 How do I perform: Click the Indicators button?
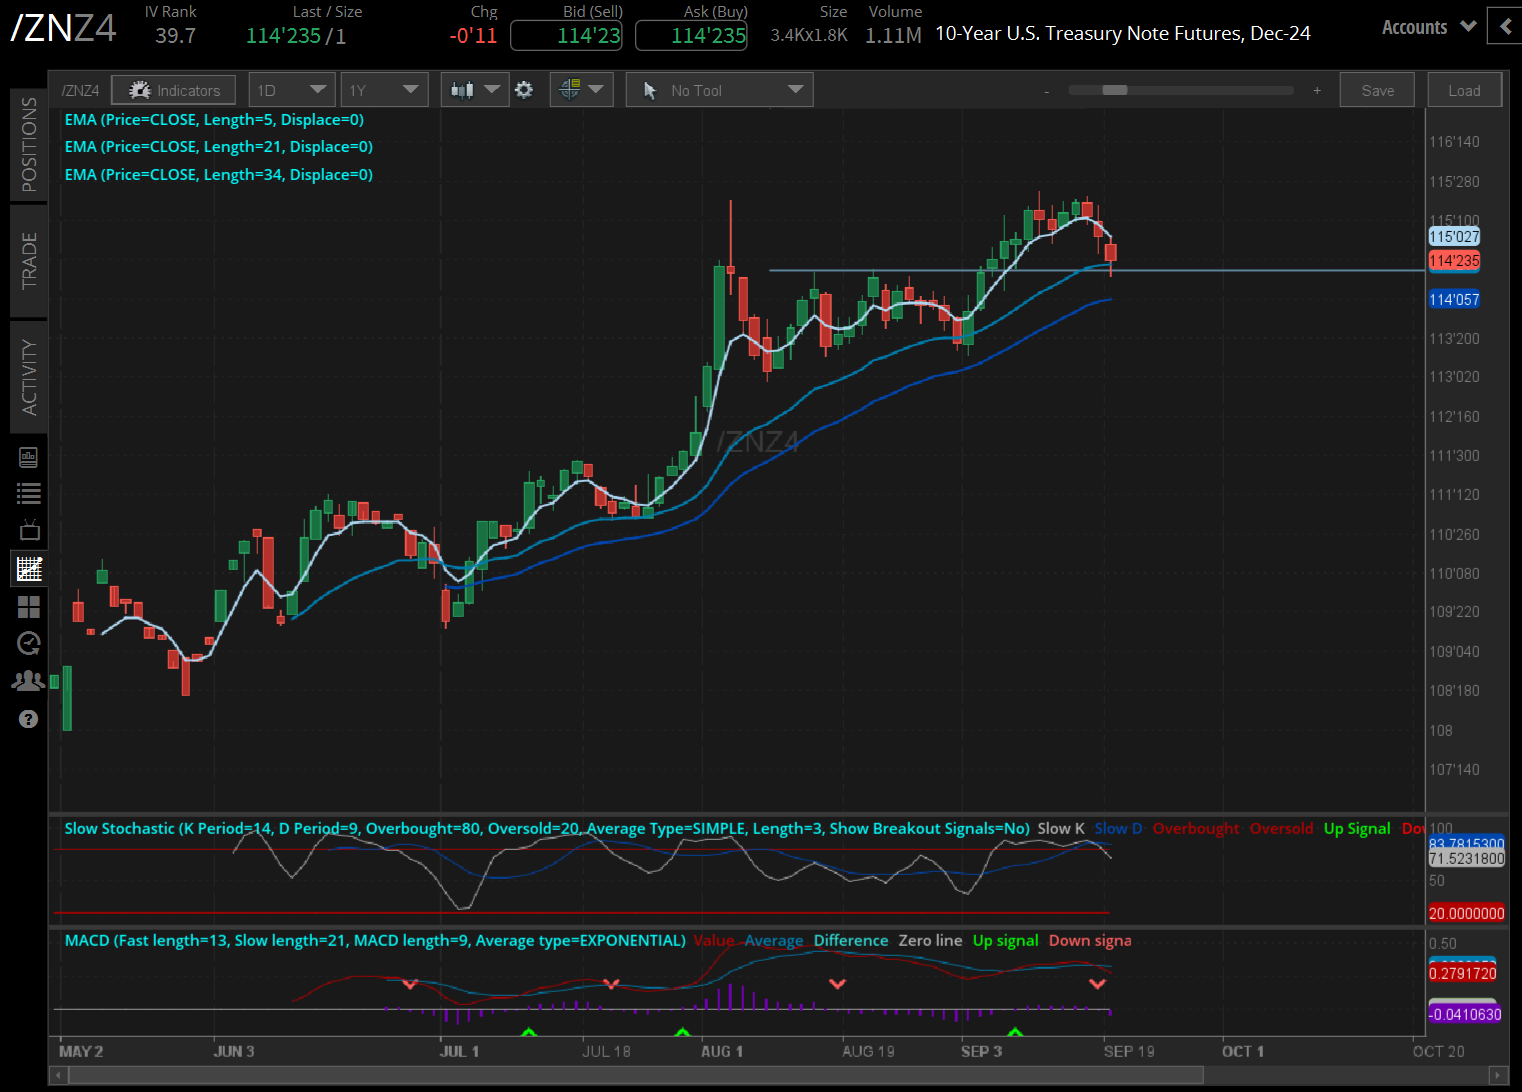click(174, 90)
